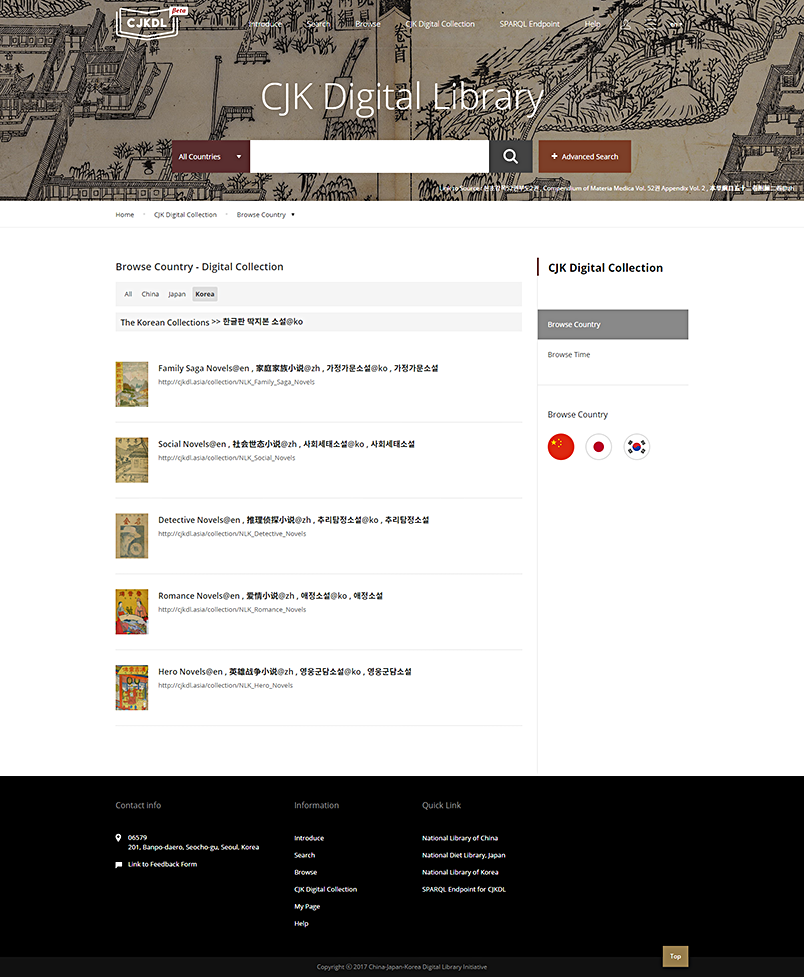Open the Social Novels title
Image resolution: width=804 pixels, height=977 pixels.
tap(286, 444)
